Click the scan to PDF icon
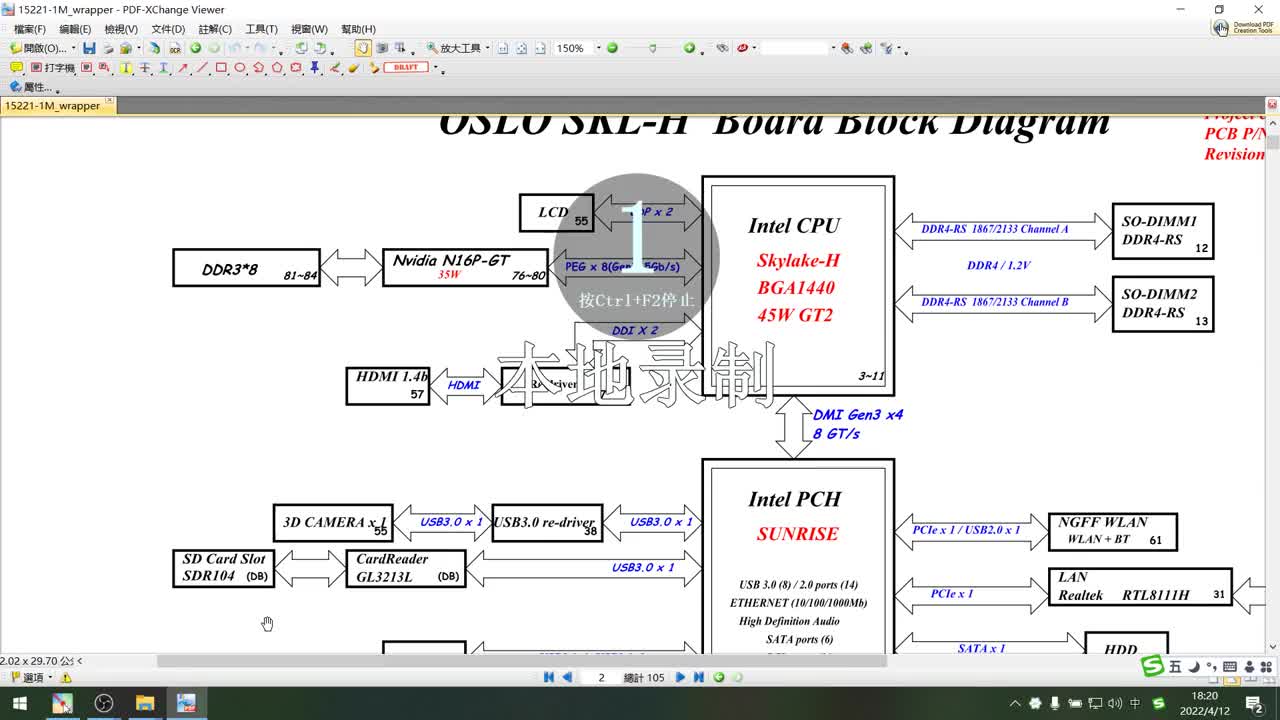The width and height of the screenshot is (1280, 720). pos(155,48)
